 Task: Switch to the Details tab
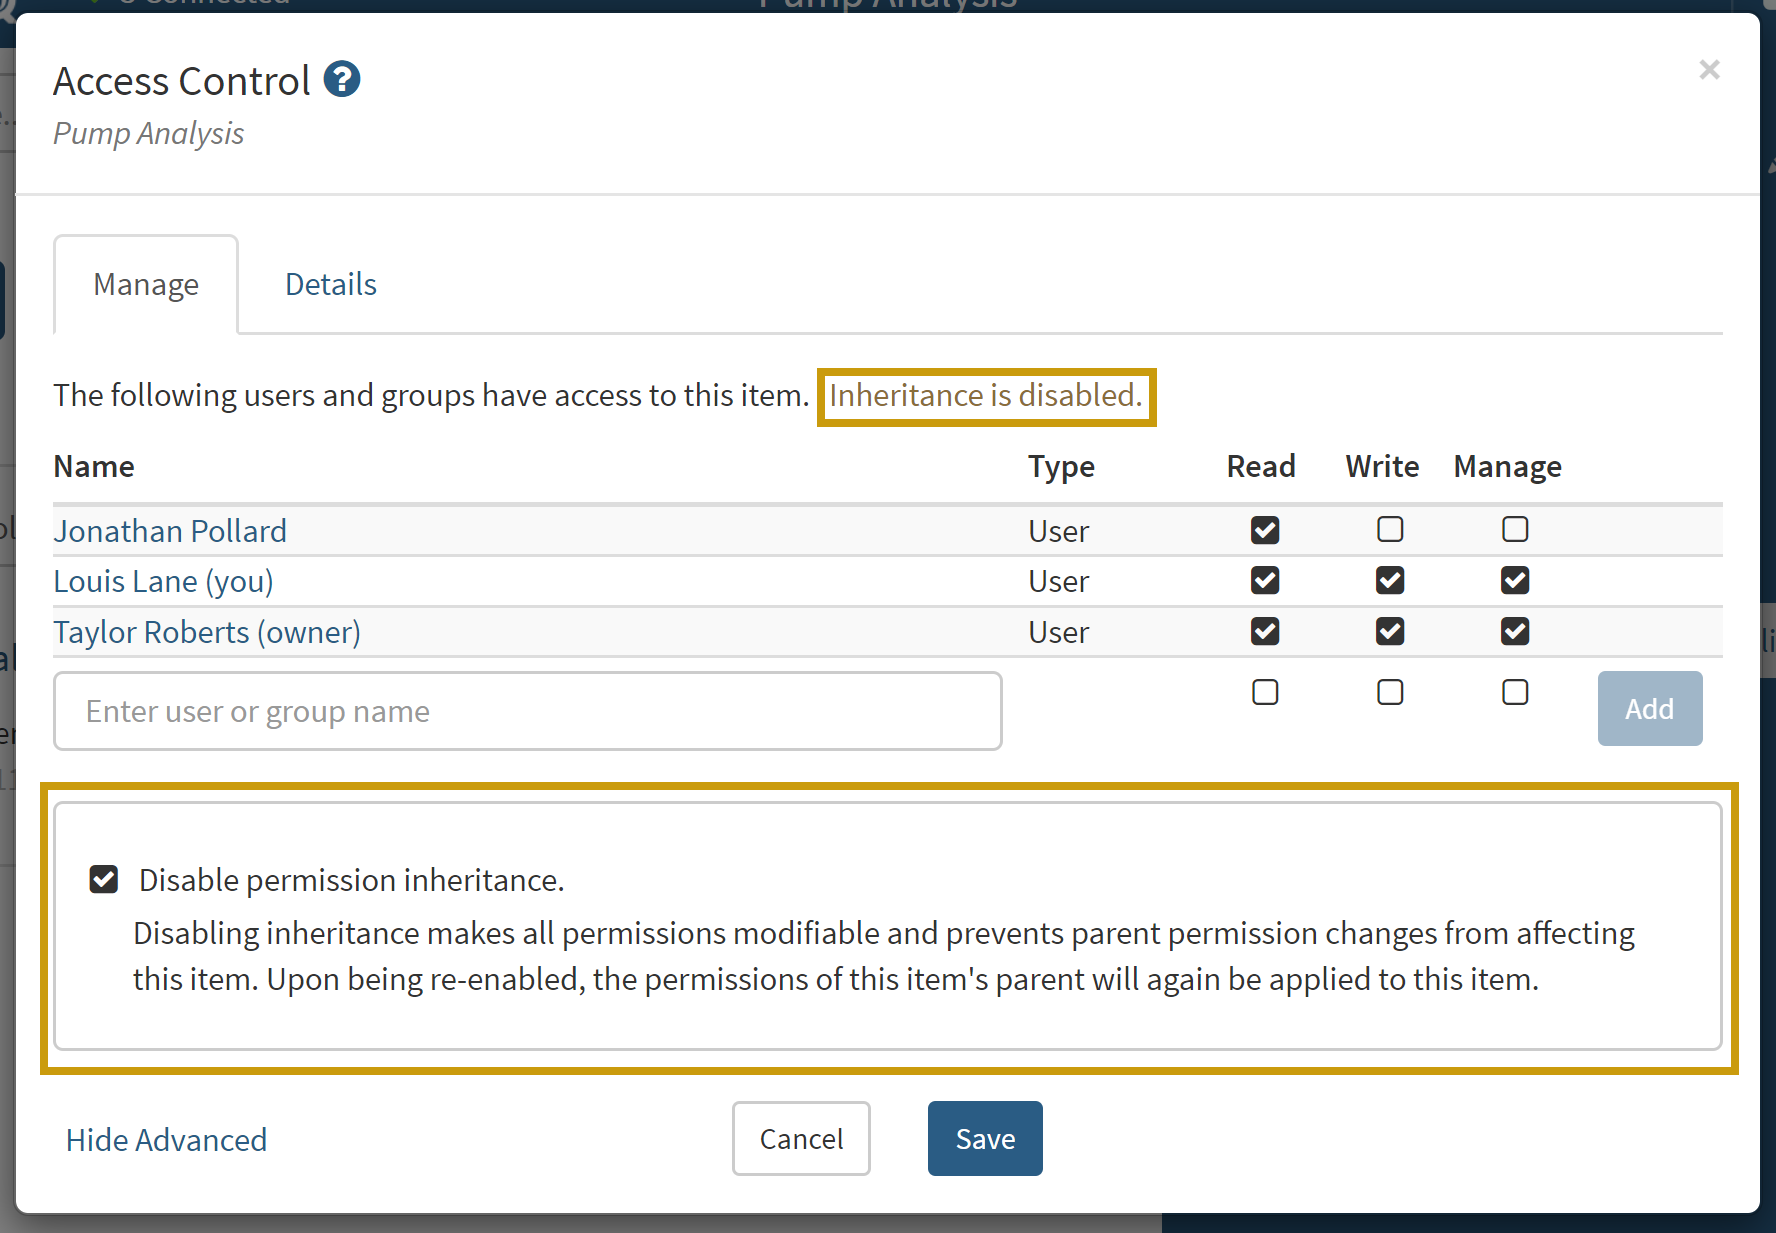[x=330, y=285]
